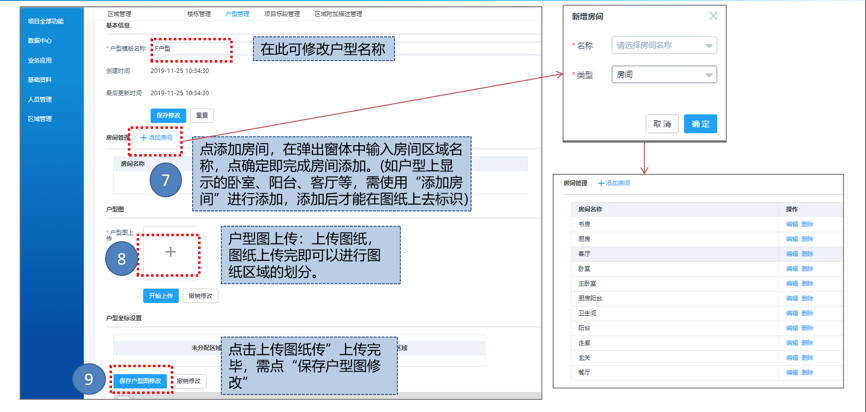
Task: Delete the 走廊 room row
Action: click(807, 343)
